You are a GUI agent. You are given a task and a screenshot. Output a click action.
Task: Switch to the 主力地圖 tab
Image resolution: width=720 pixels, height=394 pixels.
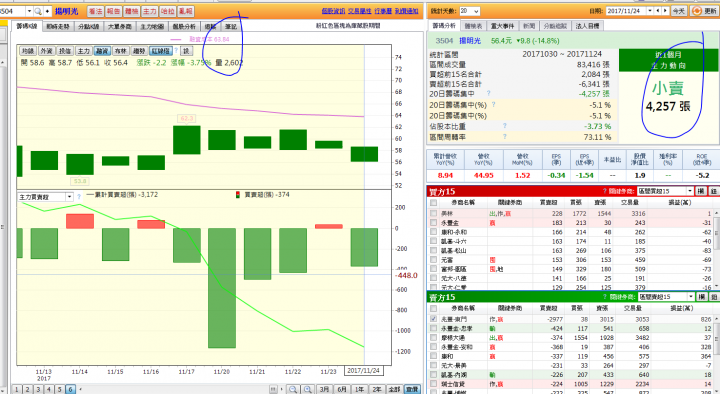click(152, 27)
